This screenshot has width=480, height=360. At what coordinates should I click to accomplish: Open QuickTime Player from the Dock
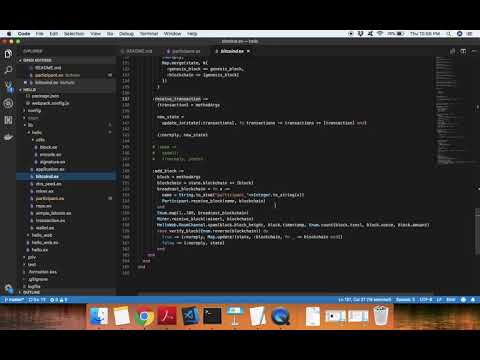pyautogui.click(x=280, y=316)
